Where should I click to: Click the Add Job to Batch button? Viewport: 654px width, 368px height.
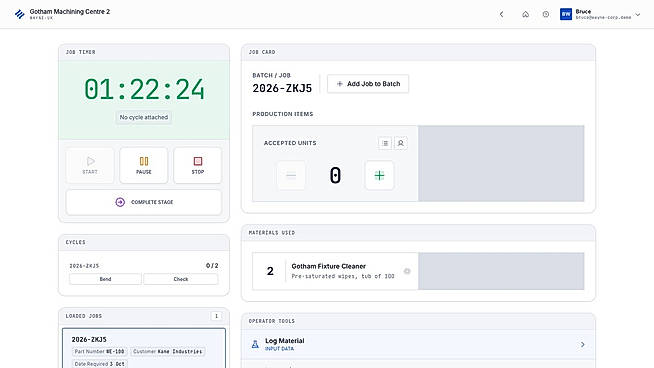tap(368, 84)
